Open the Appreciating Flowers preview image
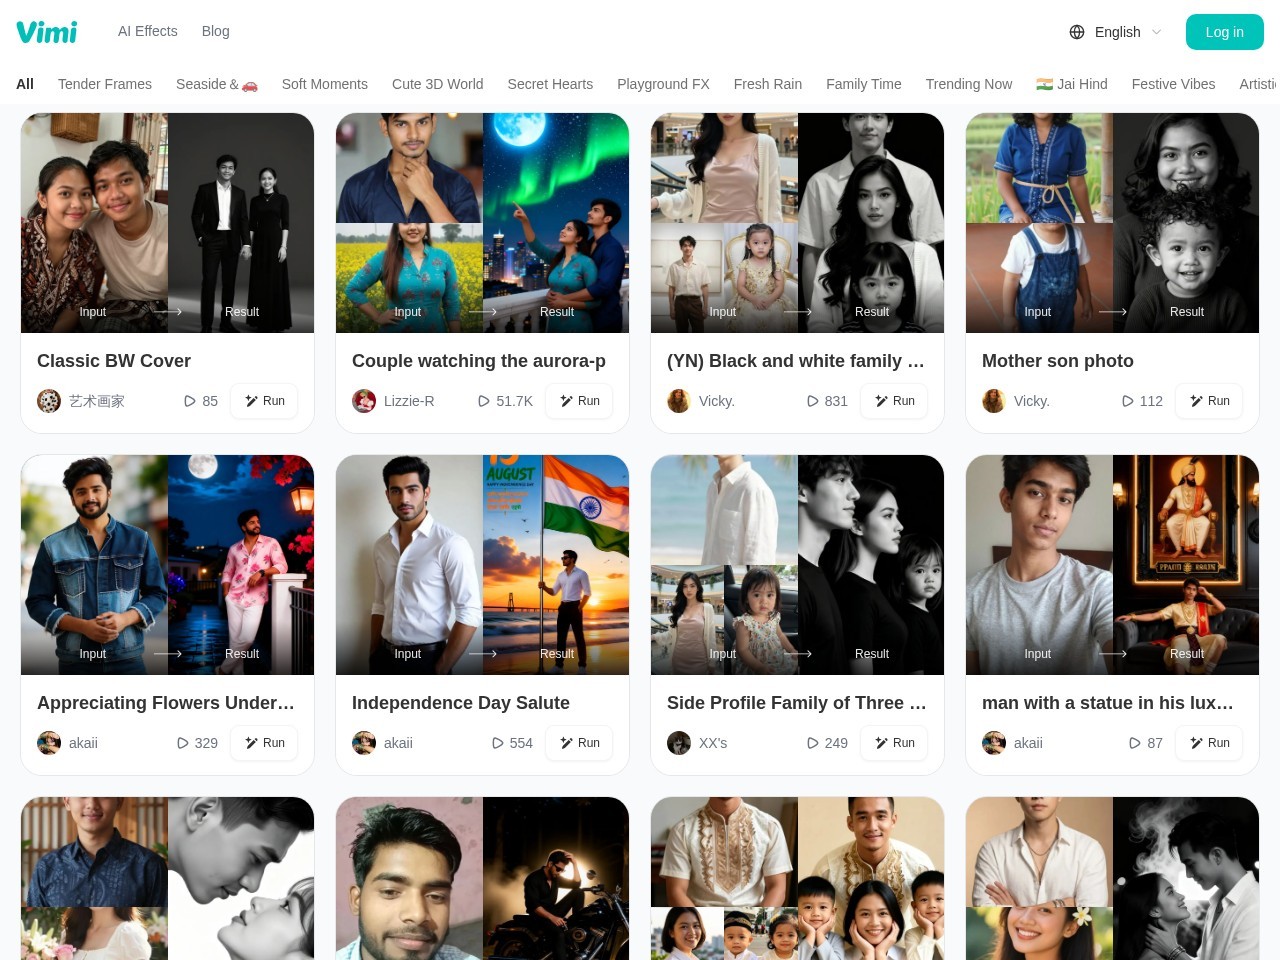The image size is (1280, 960). pyautogui.click(x=168, y=565)
